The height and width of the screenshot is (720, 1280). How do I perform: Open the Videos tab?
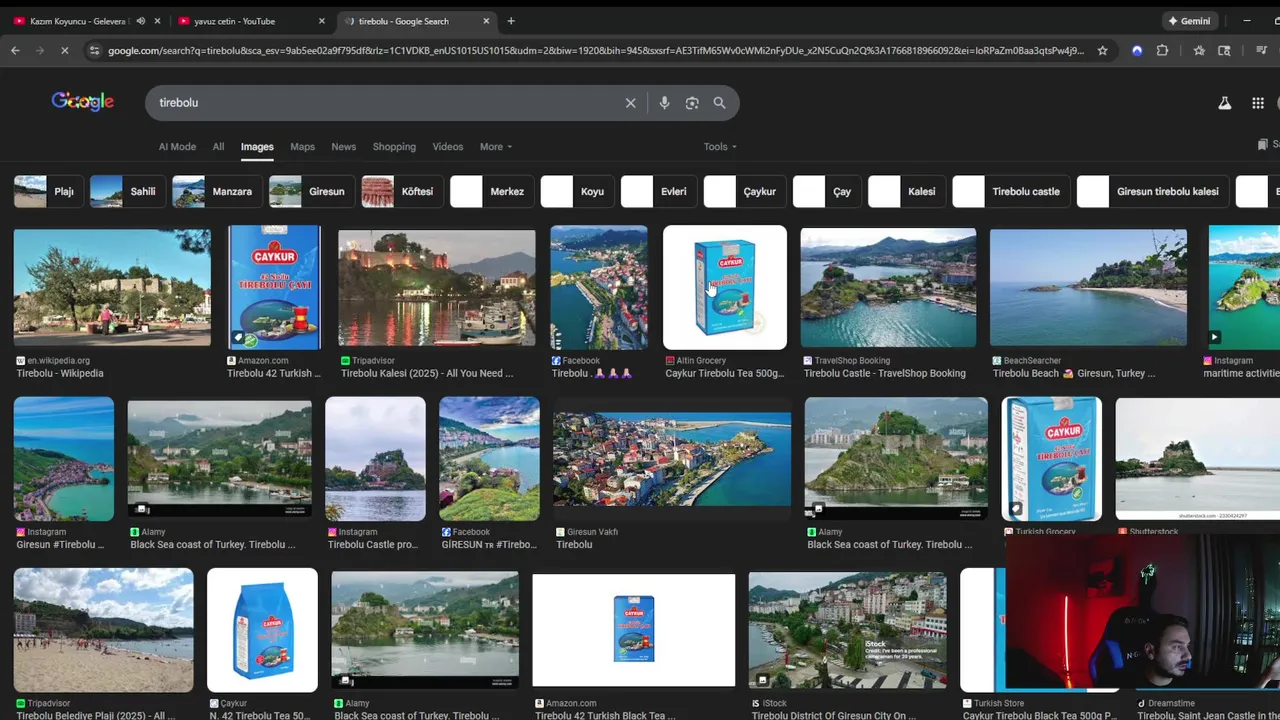coord(447,147)
